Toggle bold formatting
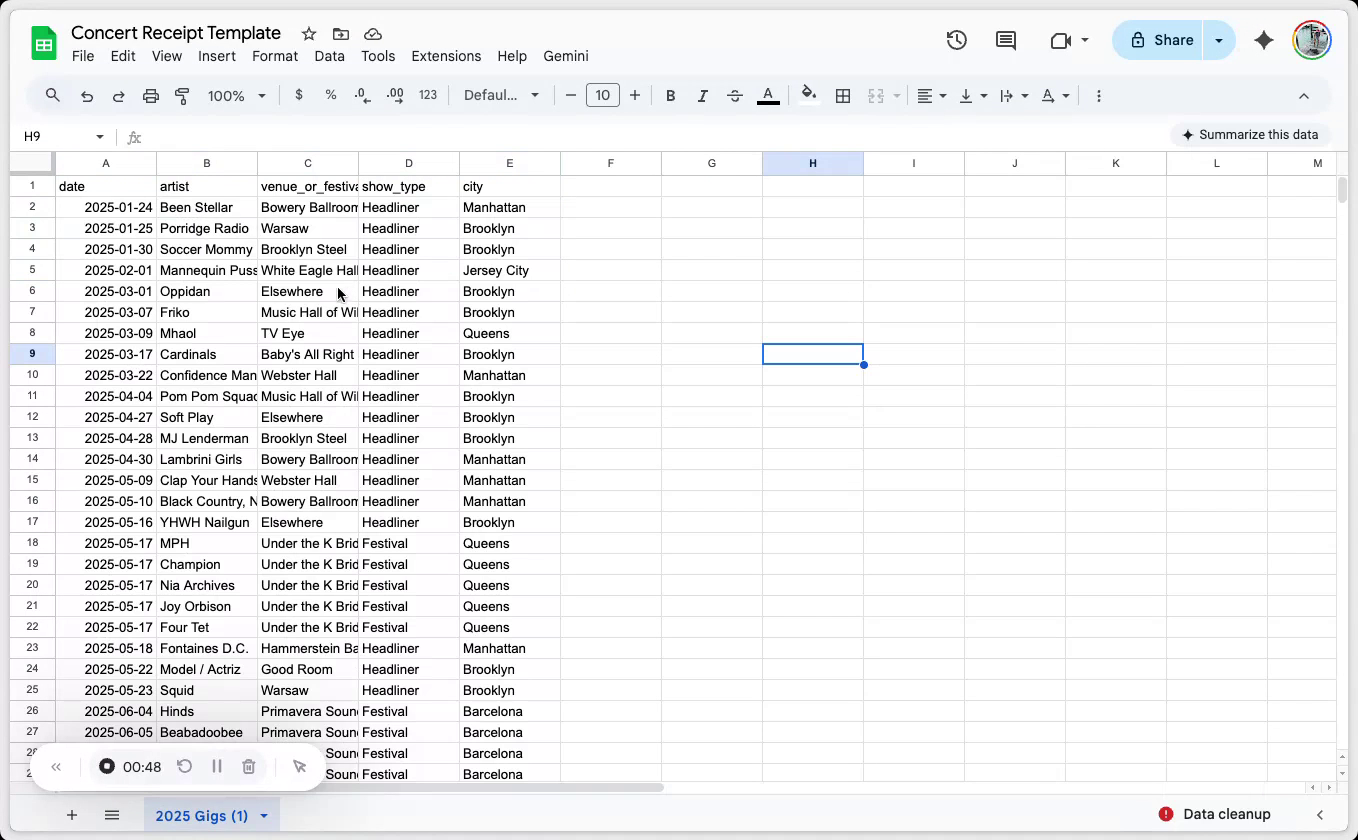 pyautogui.click(x=671, y=96)
